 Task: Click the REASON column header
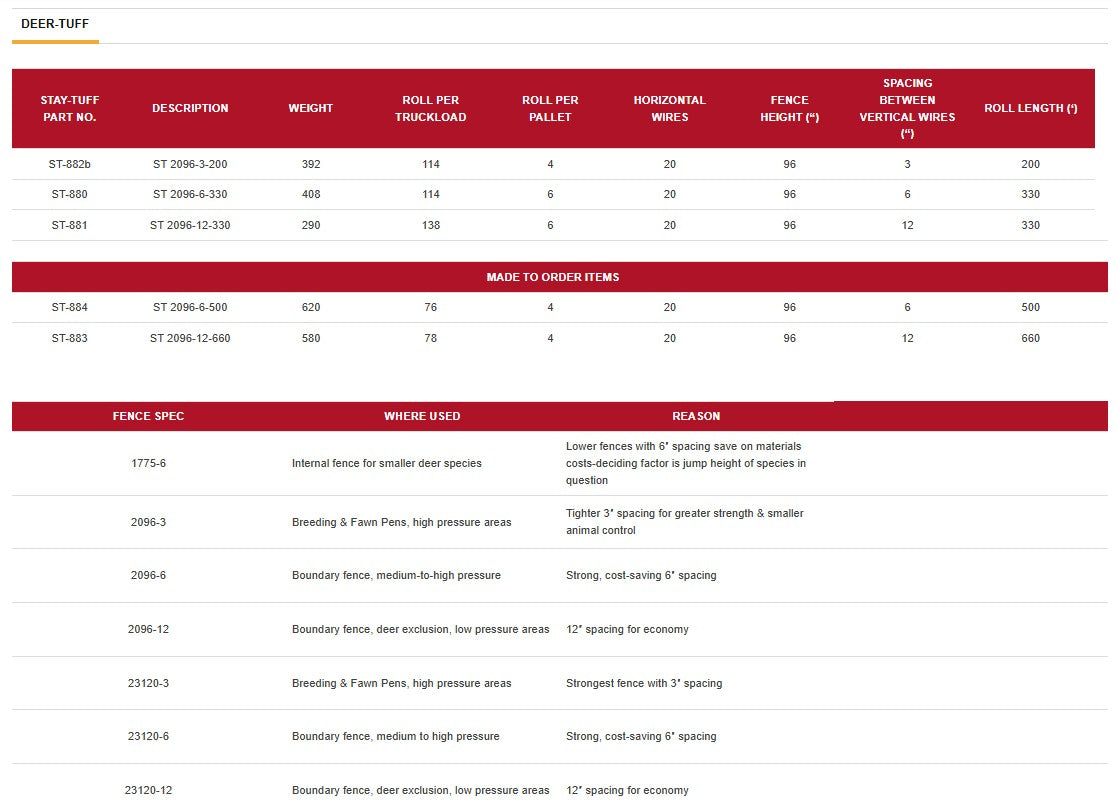coord(696,416)
